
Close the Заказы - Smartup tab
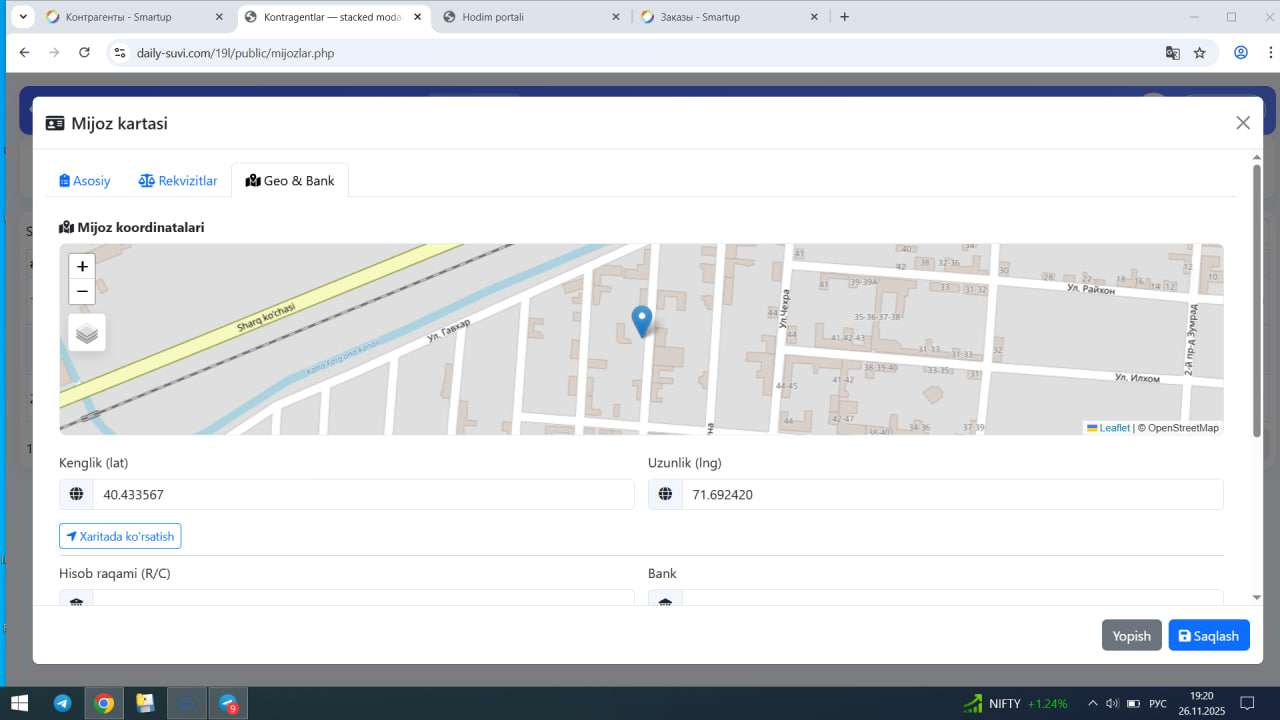814,17
